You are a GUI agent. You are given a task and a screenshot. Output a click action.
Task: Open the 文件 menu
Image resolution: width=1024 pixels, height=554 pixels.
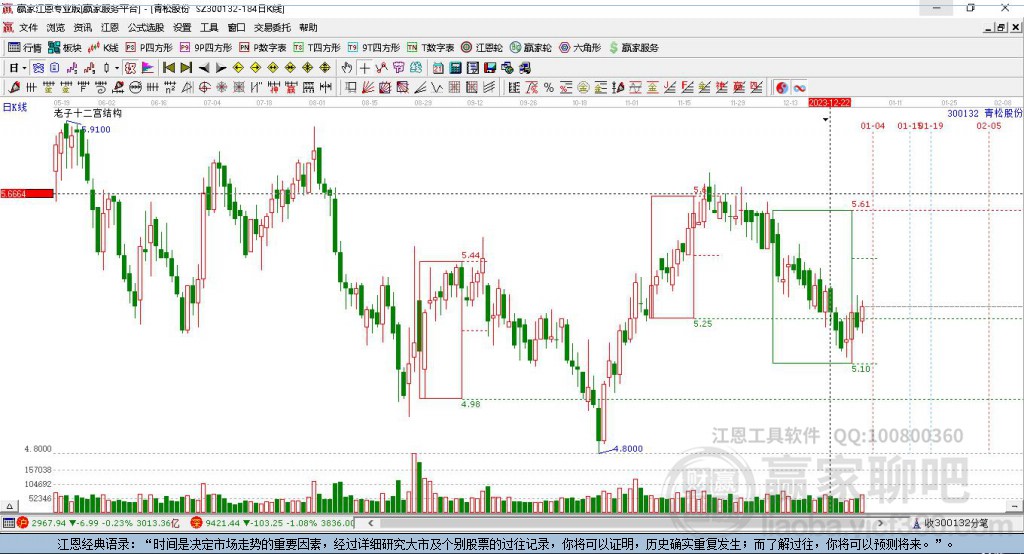coord(28,27)
